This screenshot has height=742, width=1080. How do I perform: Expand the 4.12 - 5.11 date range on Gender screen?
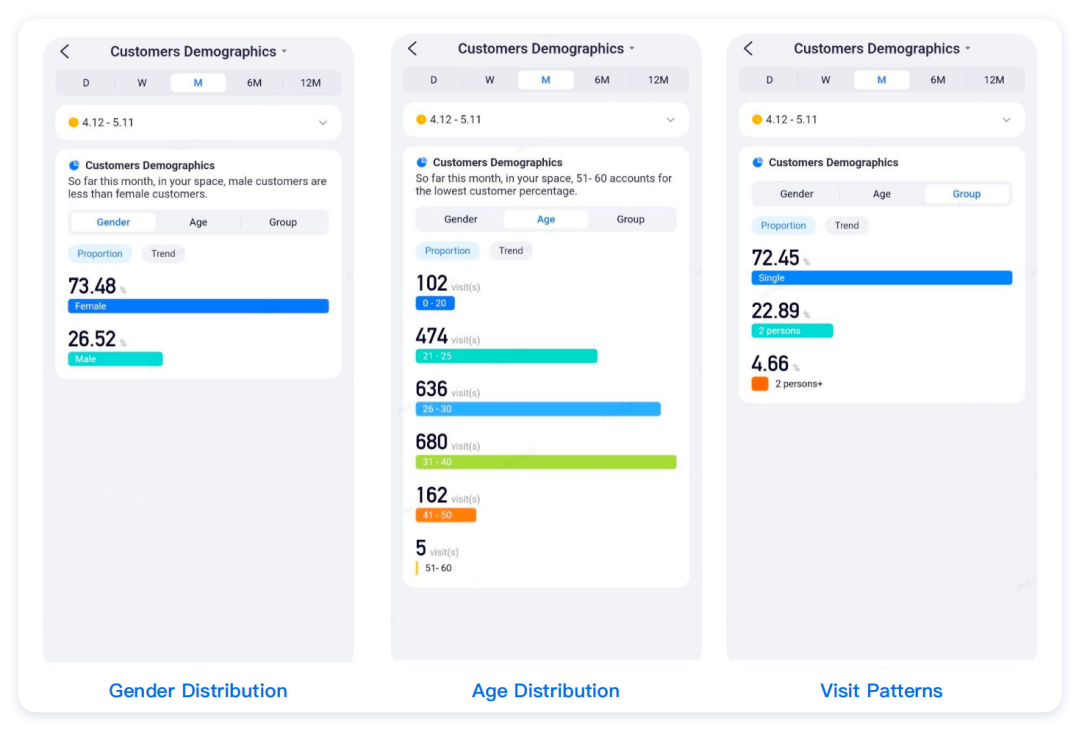coord(322,123)
